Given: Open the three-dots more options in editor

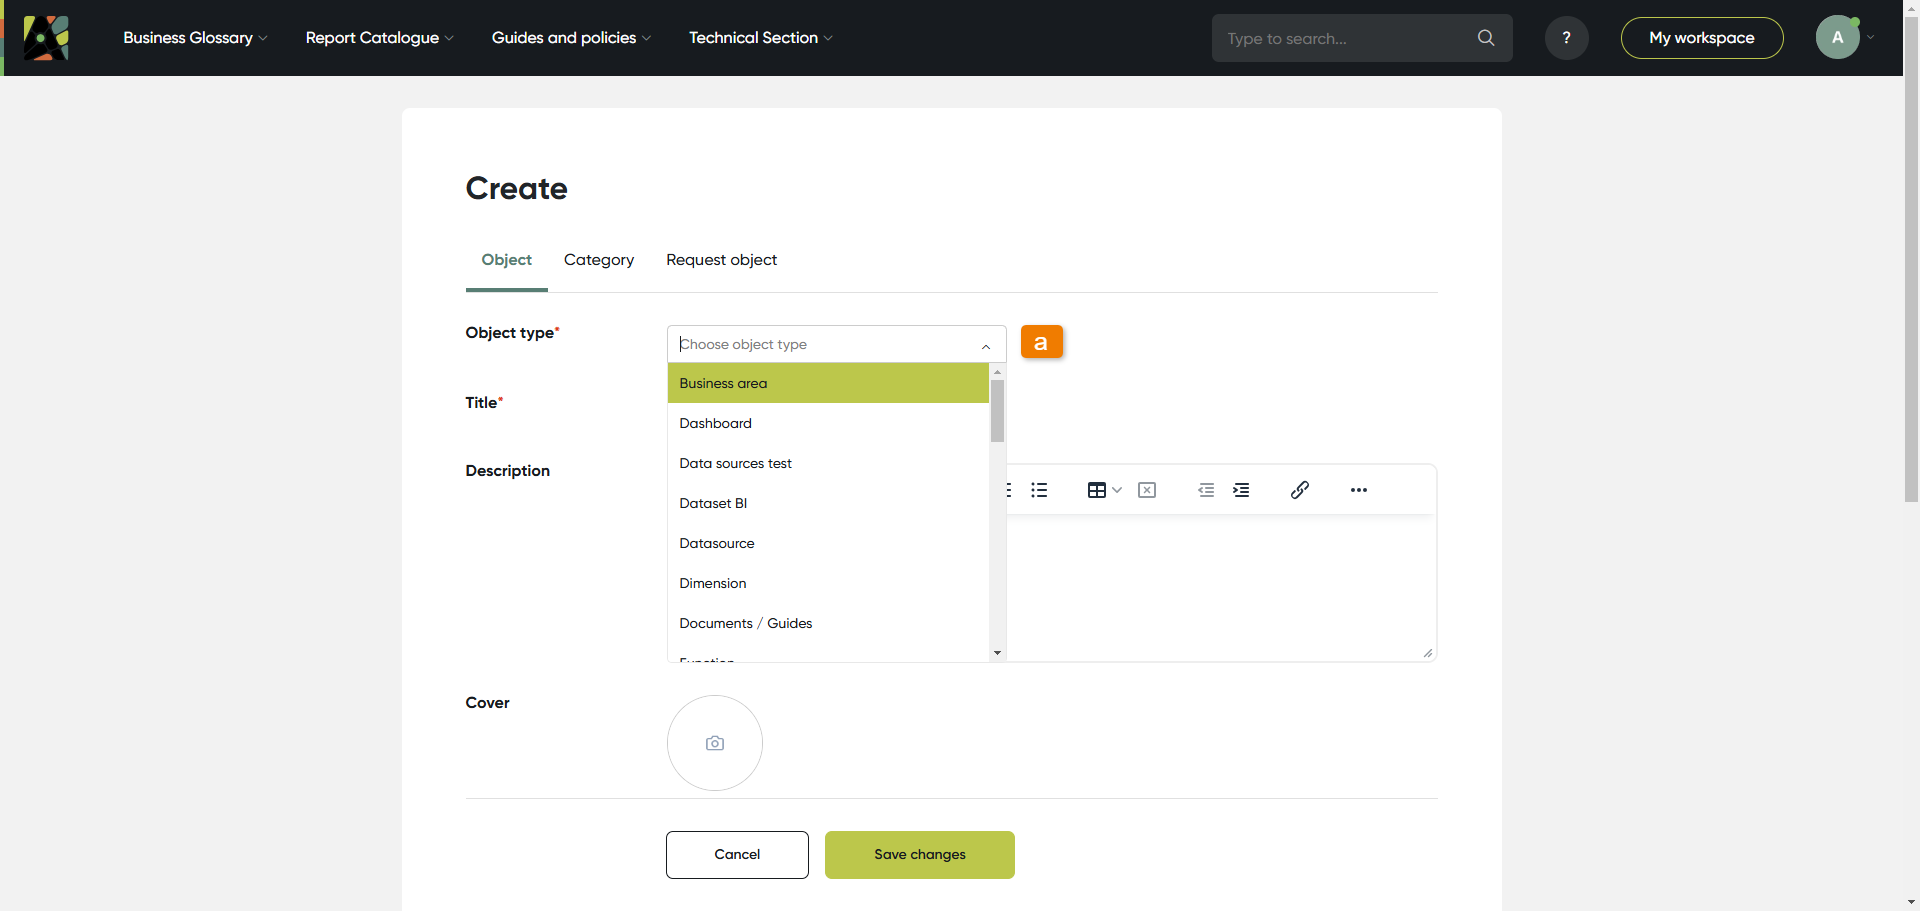Looking at the screenshot, I should (1358, 490).
